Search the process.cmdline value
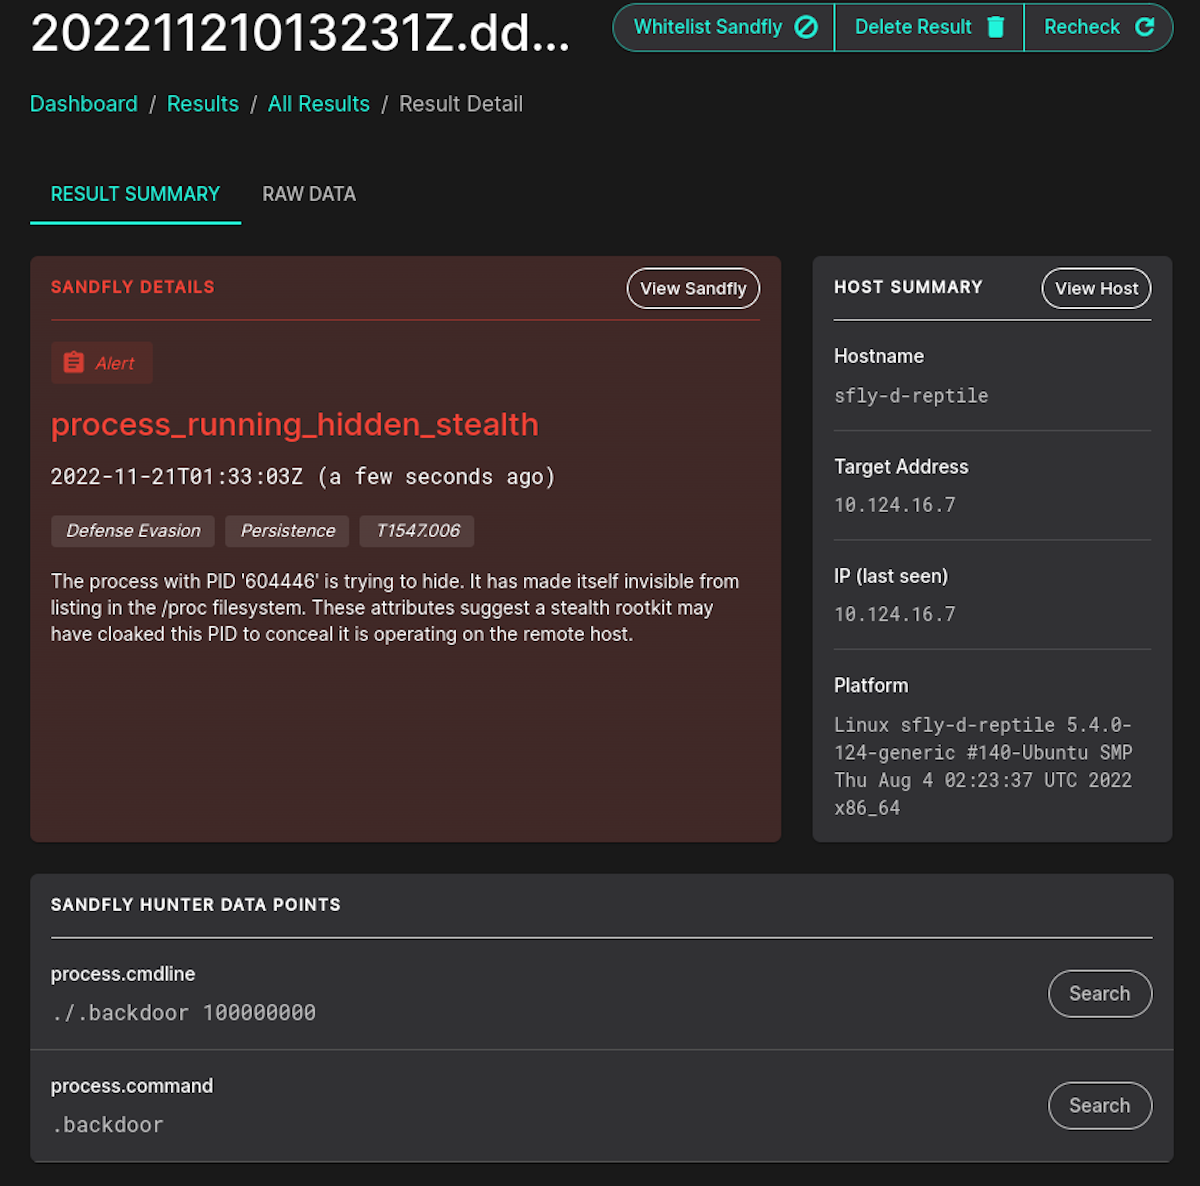Screen dimensions: 1200x1186 coord(1100,993)
